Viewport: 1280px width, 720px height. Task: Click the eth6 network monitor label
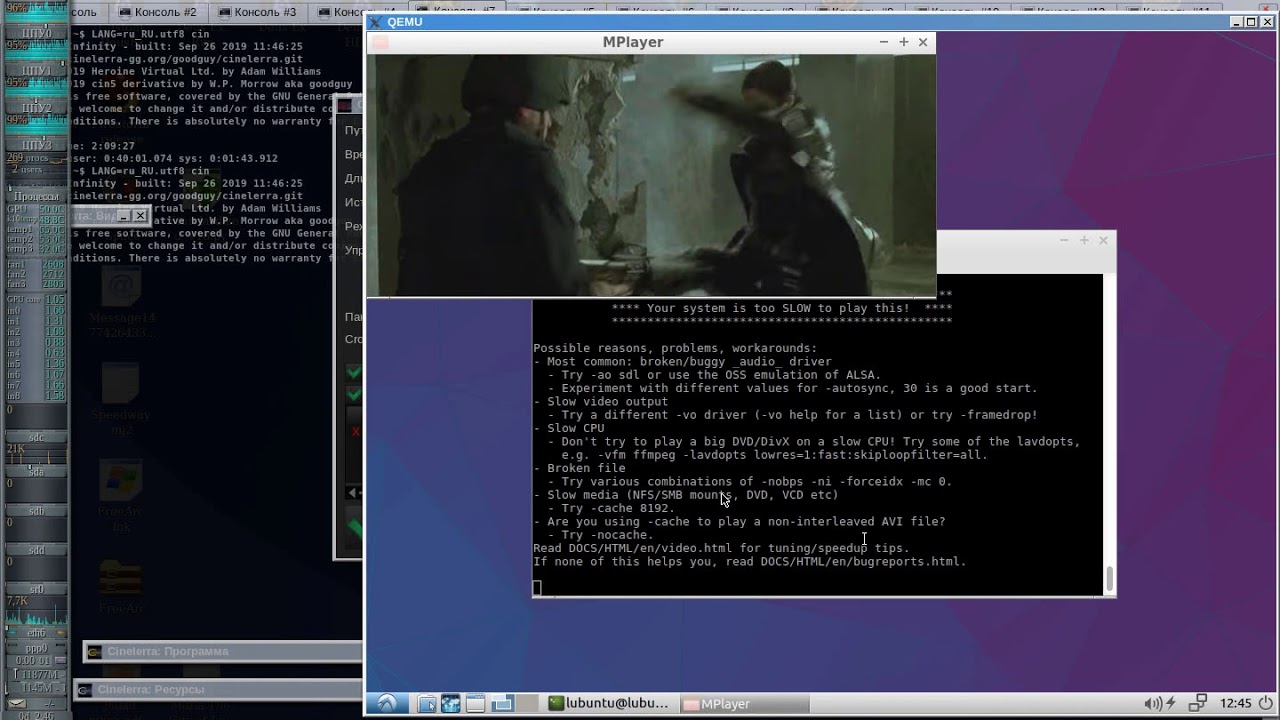(x=36, y=632)
